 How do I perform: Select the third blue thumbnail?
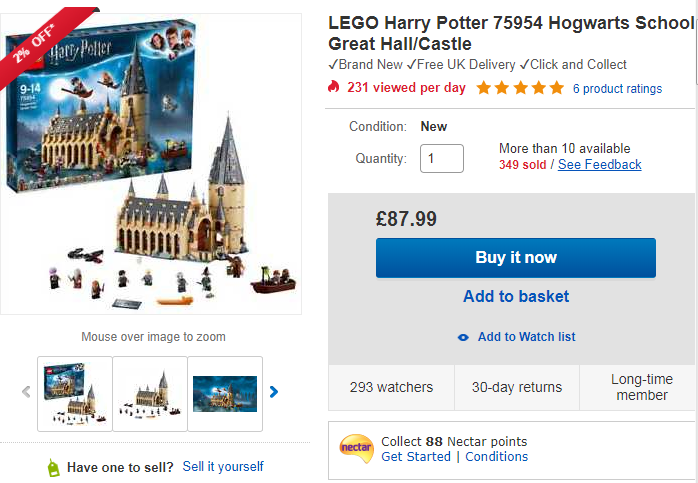tap(225, 393)
